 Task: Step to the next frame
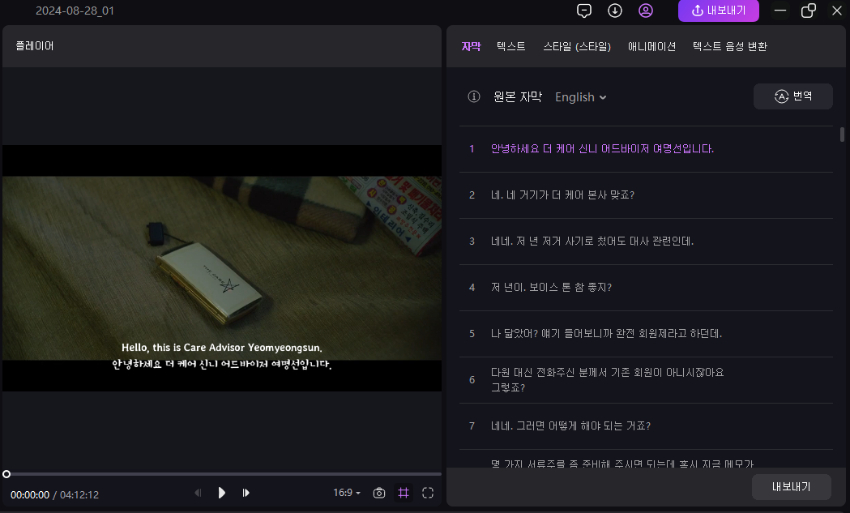coord(246,493)
